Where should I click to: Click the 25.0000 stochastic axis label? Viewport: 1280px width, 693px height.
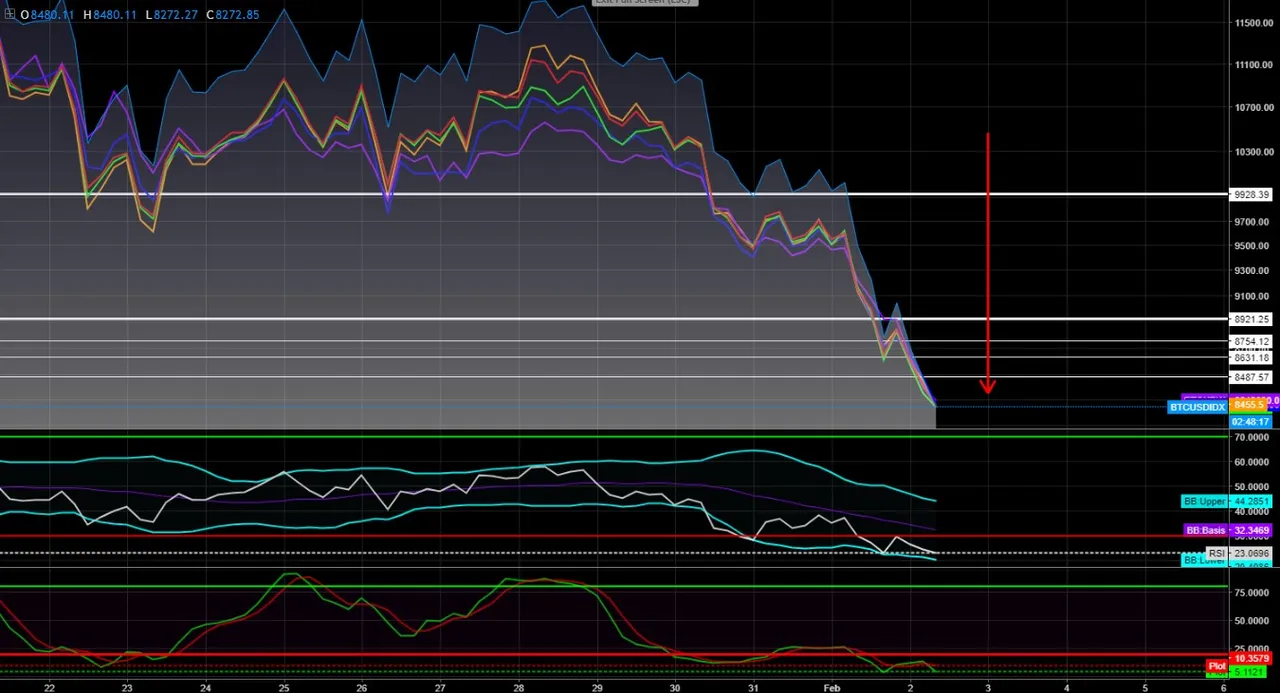[x=1254, y=646]
